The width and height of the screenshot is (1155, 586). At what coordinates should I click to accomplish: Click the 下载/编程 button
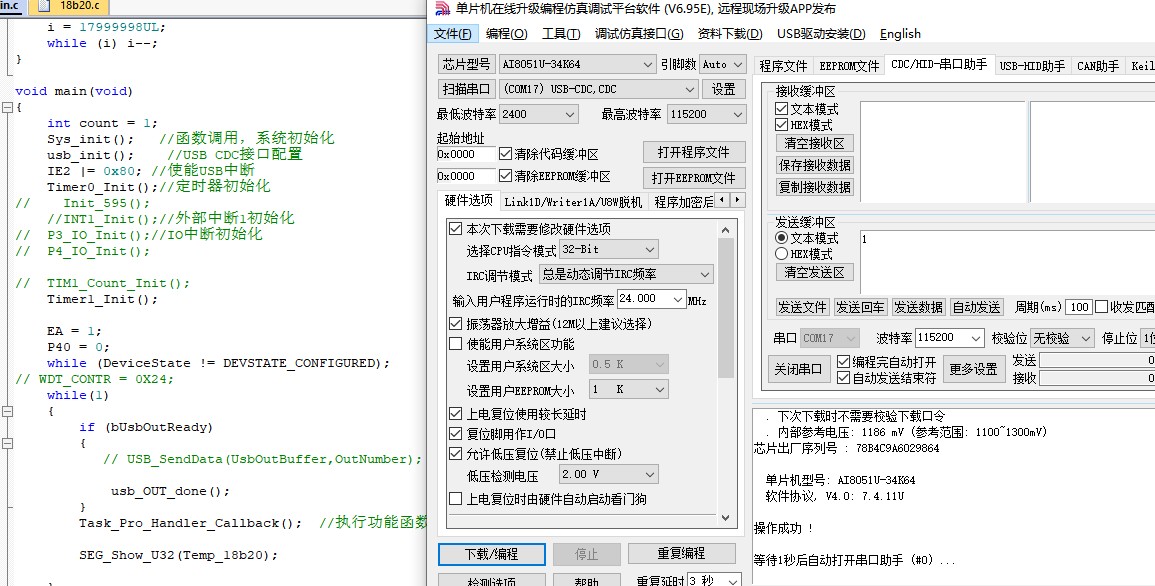click(x=491, y=554)
